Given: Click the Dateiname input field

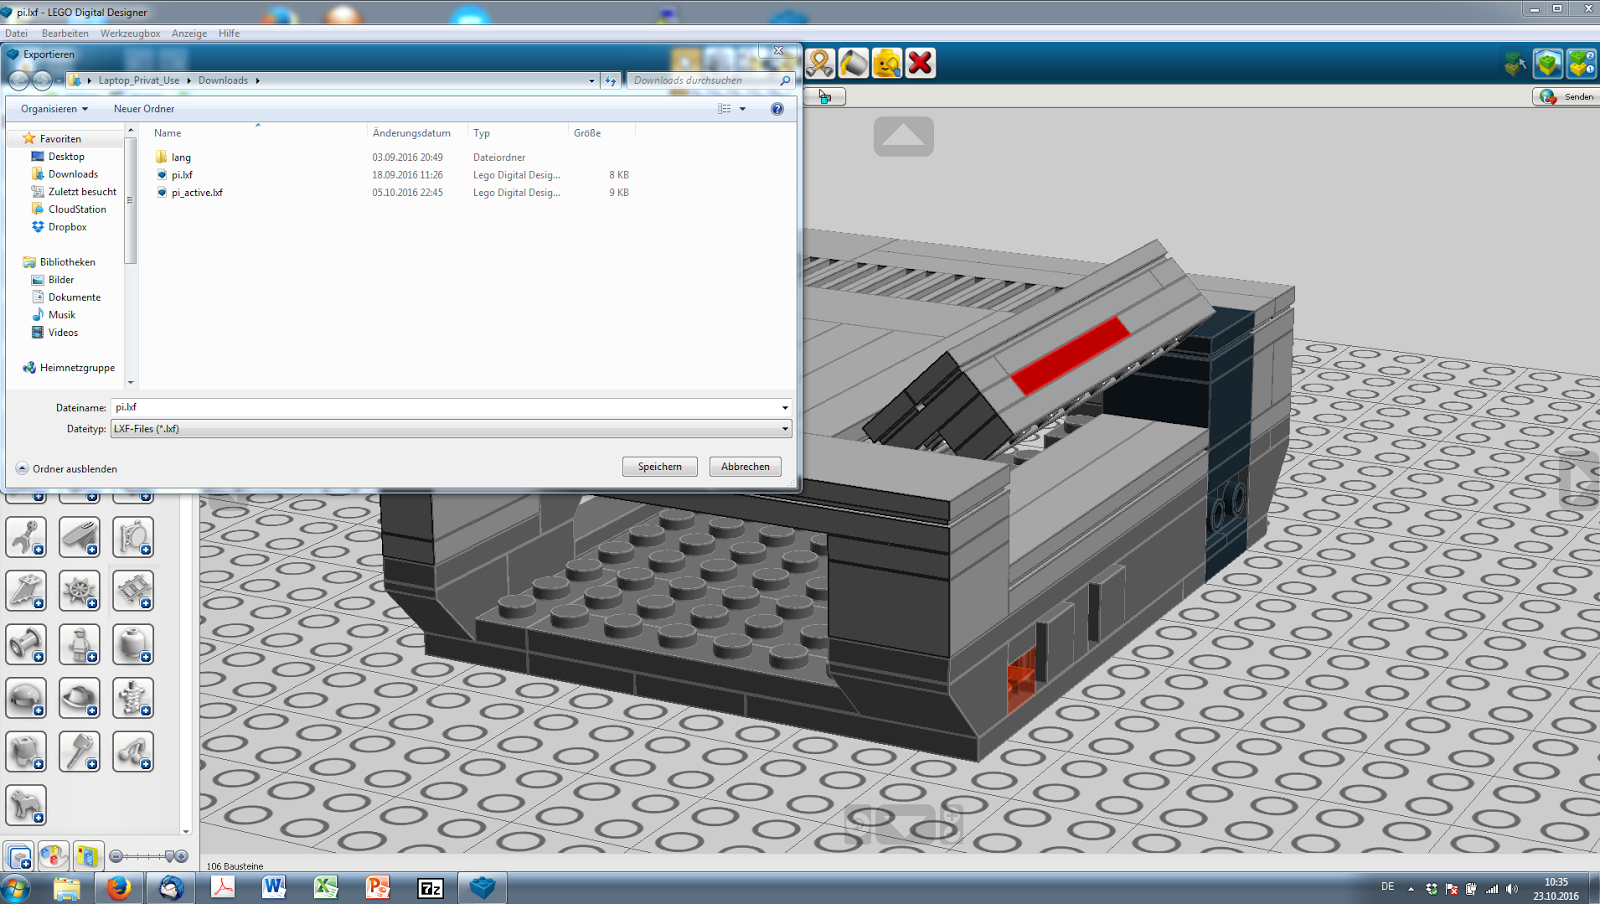Looking at the screenshot, I should coord(444,408).
